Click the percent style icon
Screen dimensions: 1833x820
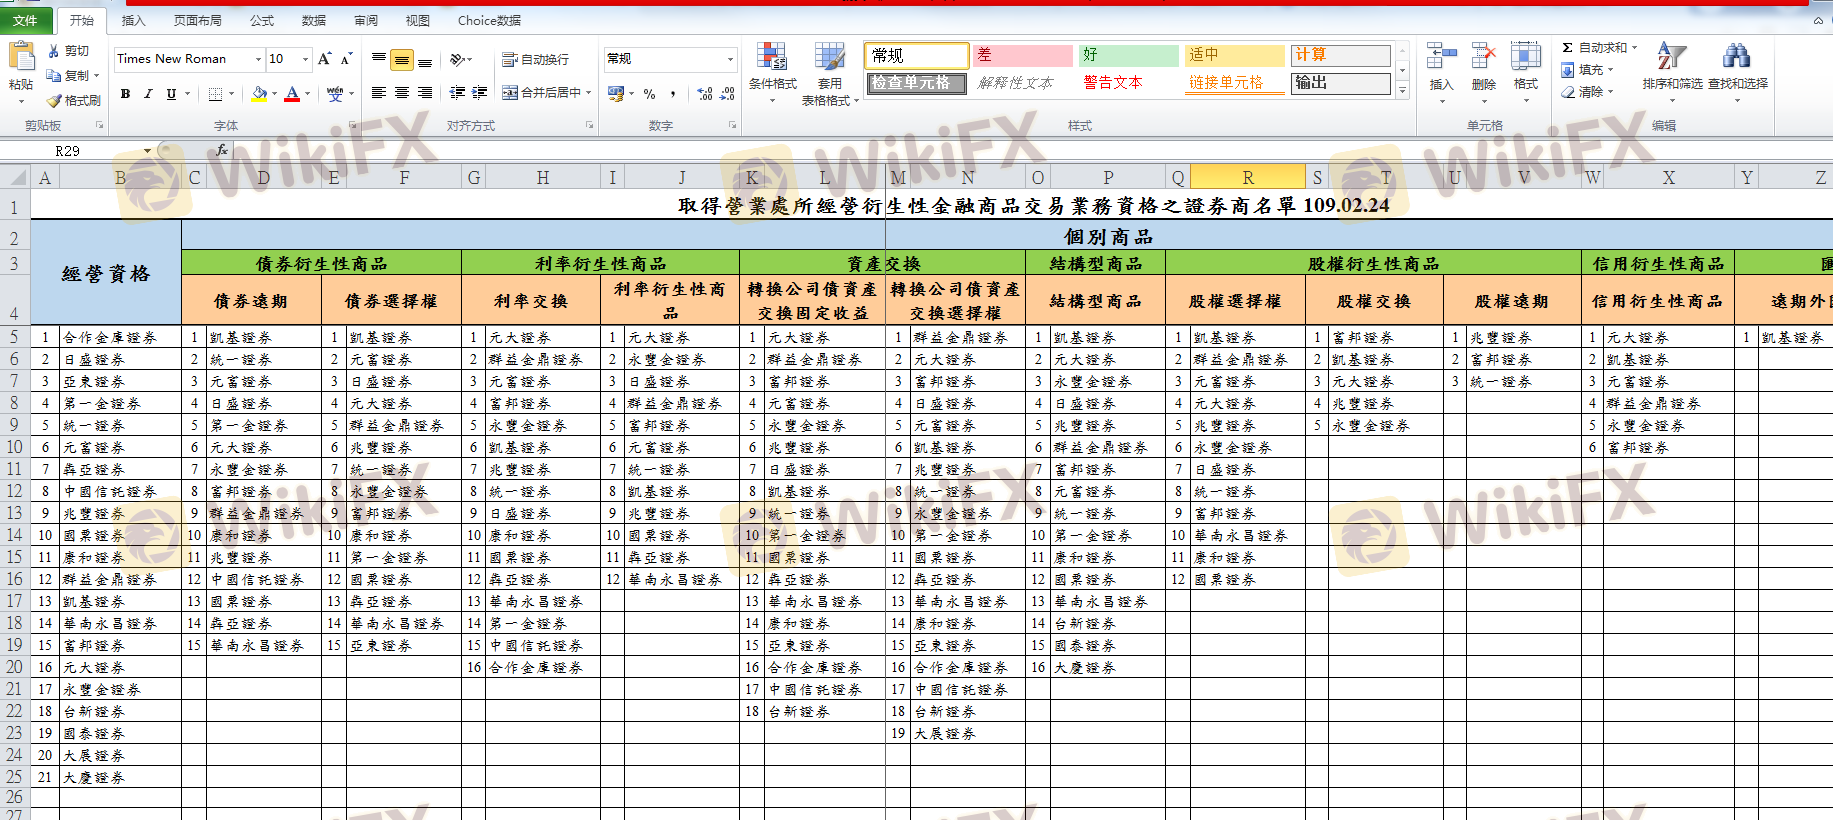pos(649,94)
